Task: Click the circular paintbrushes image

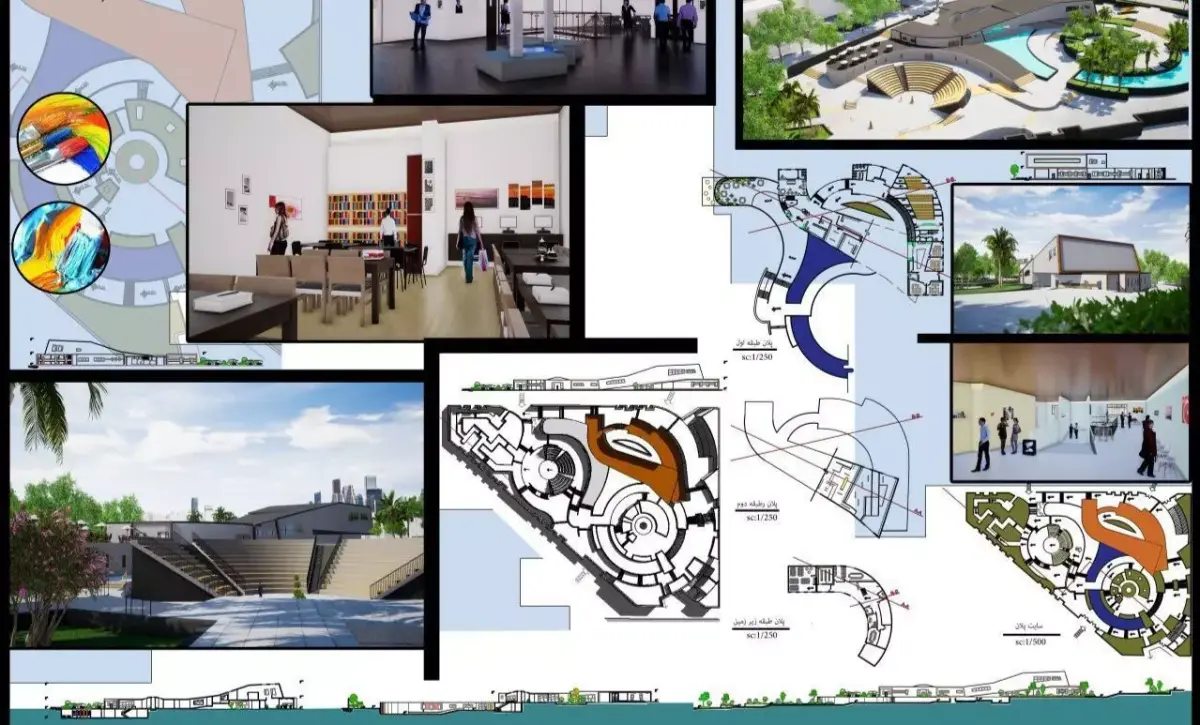Action: [x=64, y=139]
